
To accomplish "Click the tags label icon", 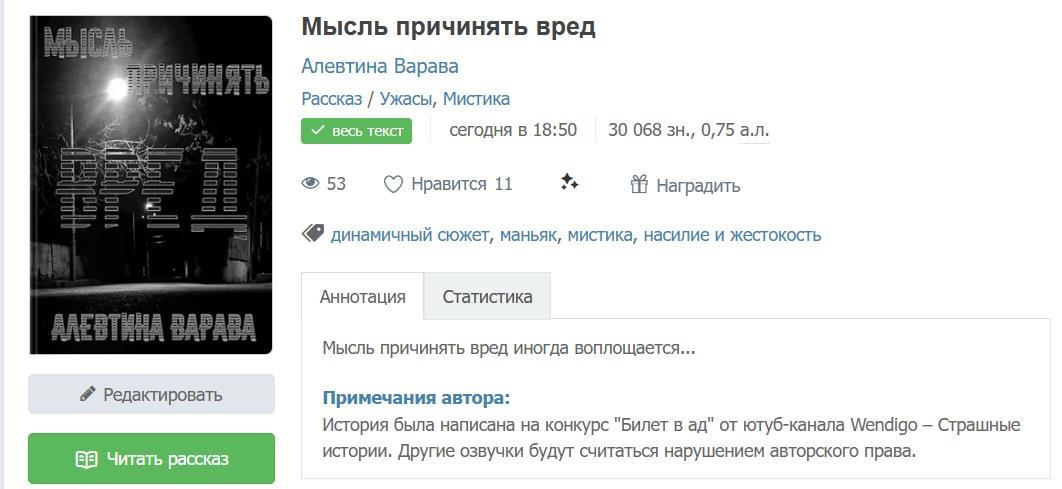I will (x=313, y=234).
